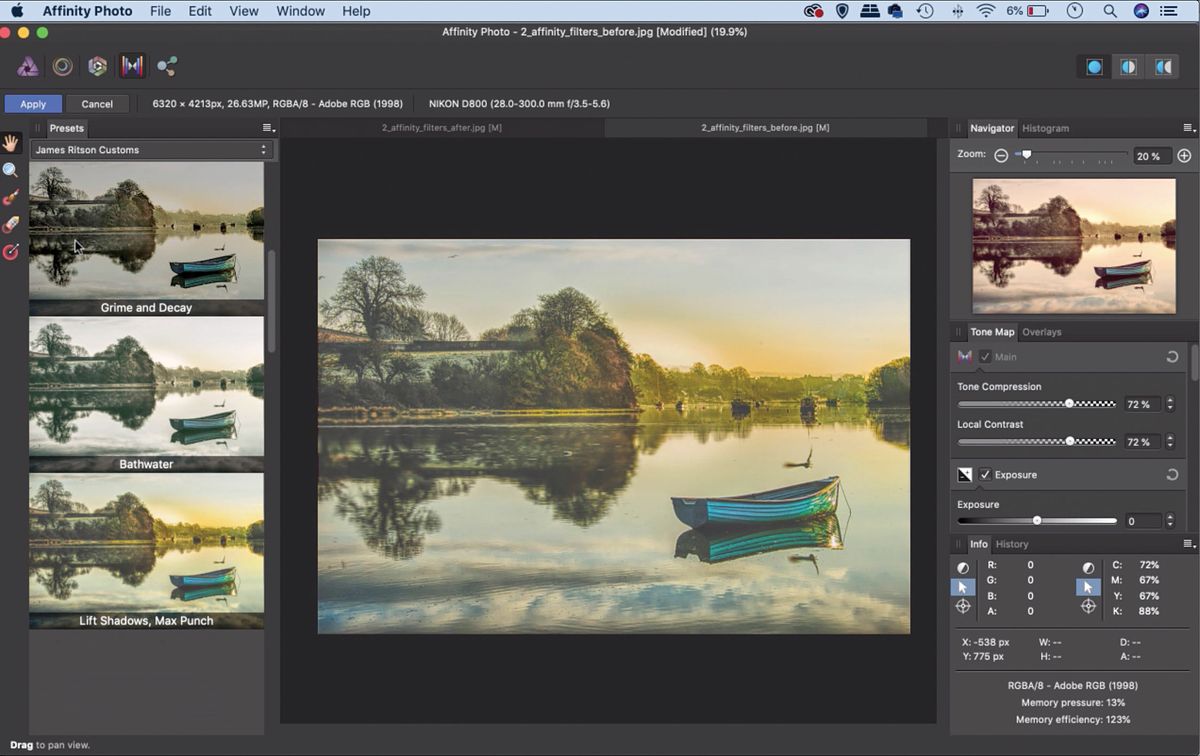Switch to the Export persona
The height and width of the screenshot is (756, 1200).
coord(166,66)
